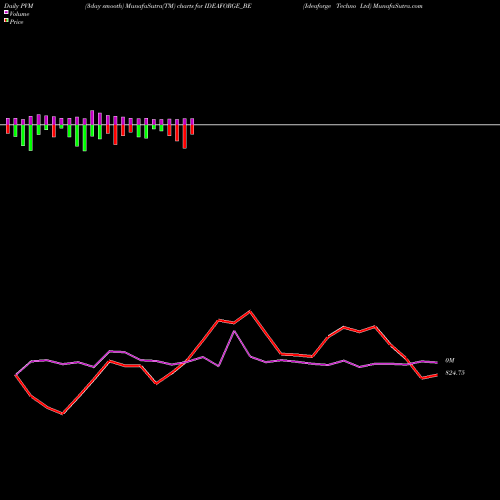Click the 824.75 price value label
This screenshot has height=500, width=500.
tap(455, 373)
